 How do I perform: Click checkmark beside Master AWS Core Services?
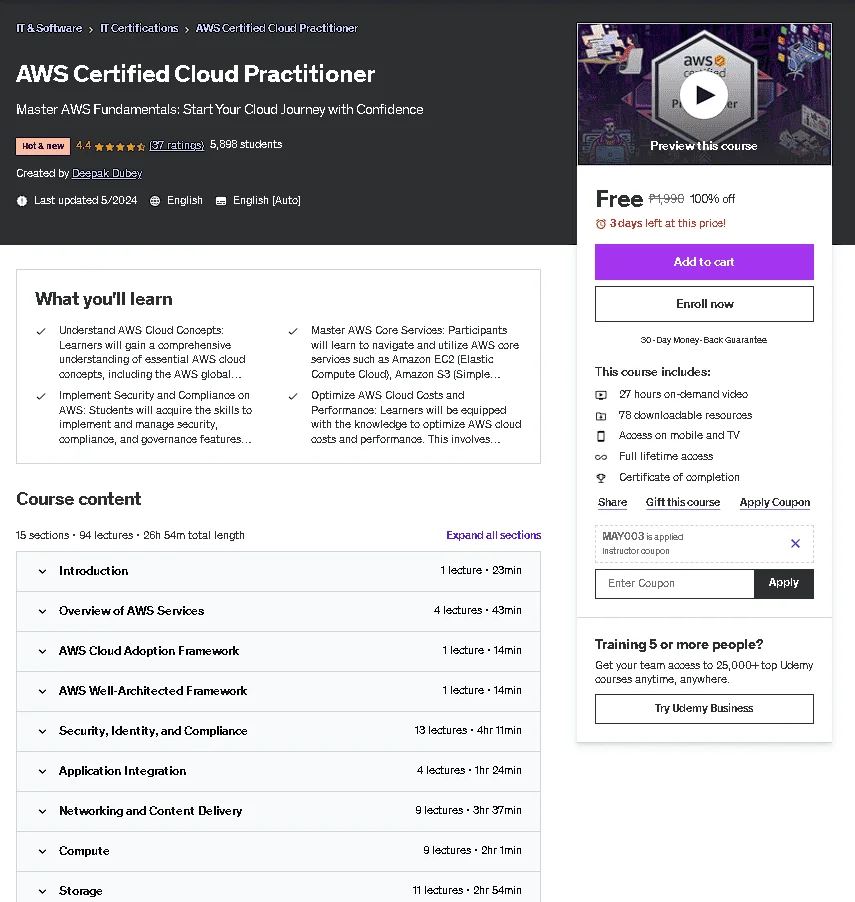point(293,331)
